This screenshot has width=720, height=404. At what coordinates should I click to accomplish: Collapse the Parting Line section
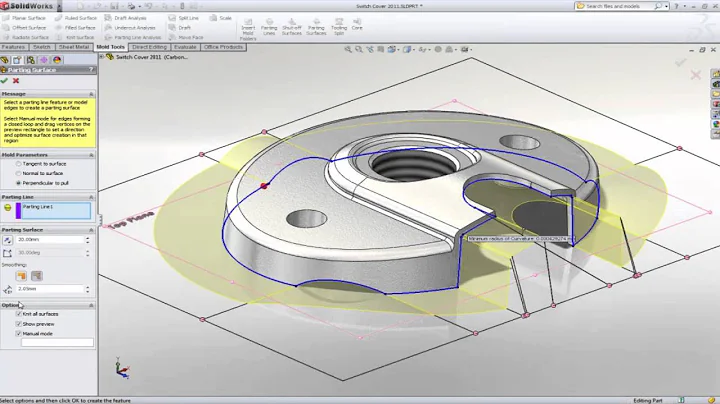click(x=91, y=197)
